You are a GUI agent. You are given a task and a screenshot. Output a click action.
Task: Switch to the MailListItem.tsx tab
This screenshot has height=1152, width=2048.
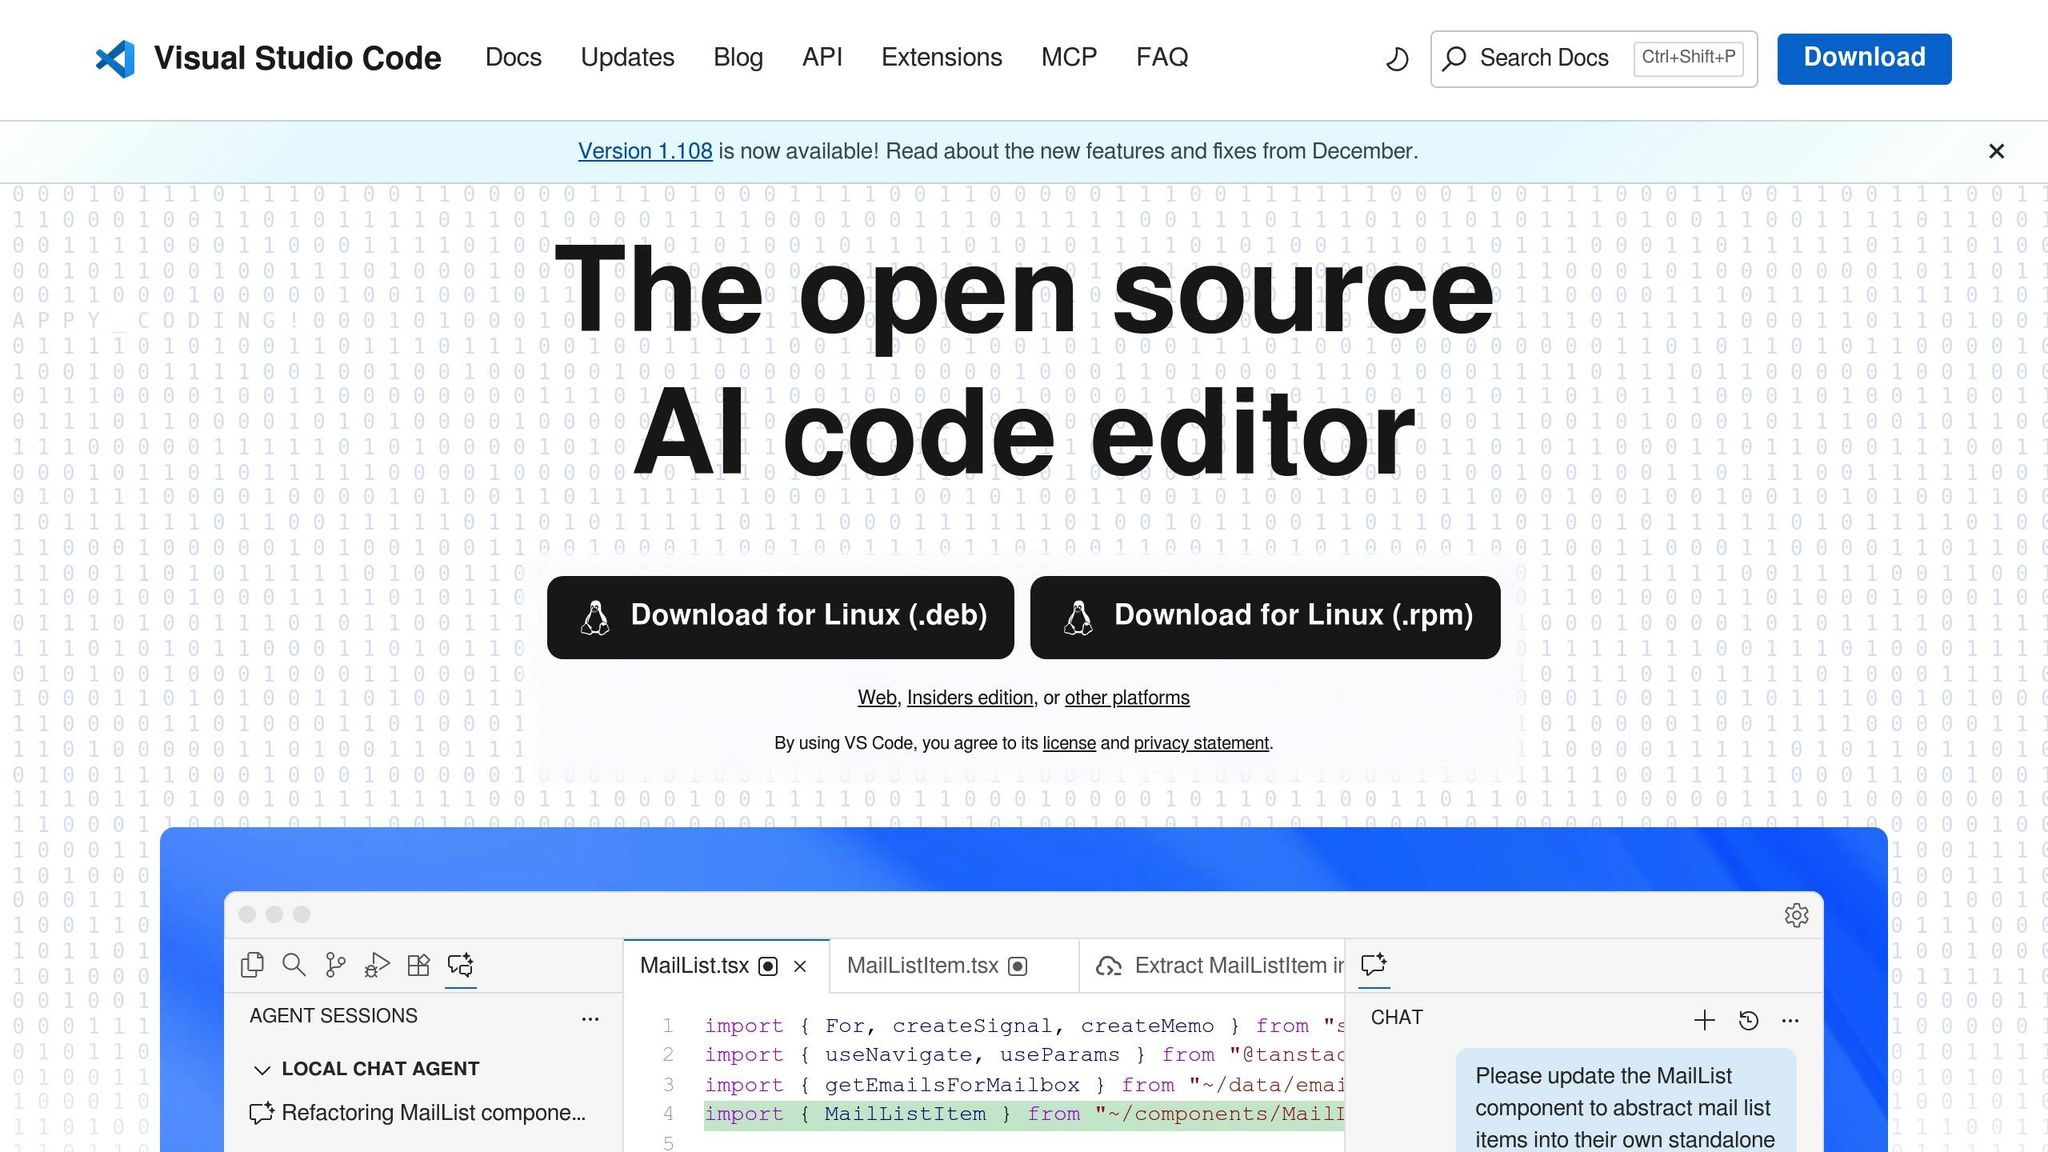coord(922,965)
